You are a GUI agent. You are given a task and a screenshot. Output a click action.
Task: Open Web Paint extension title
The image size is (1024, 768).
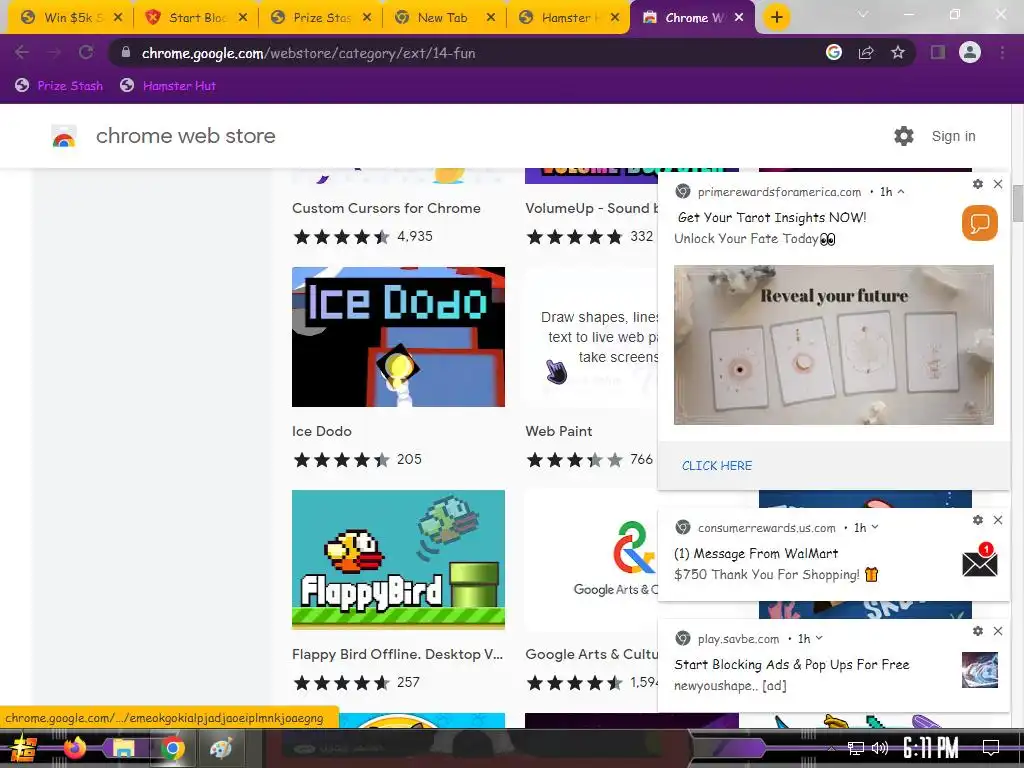(x=558, y=431)
